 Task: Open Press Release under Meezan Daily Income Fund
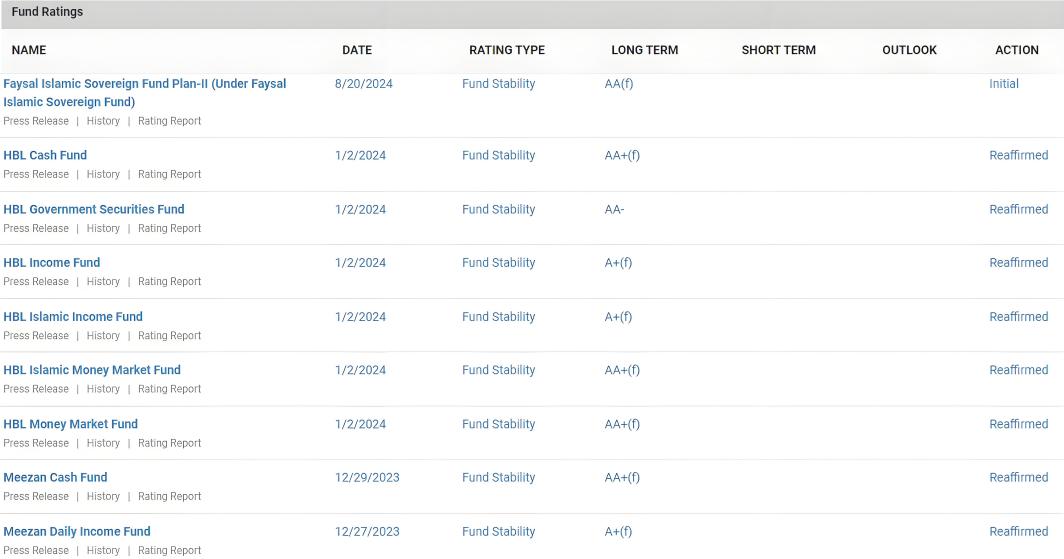pos(36,551)
